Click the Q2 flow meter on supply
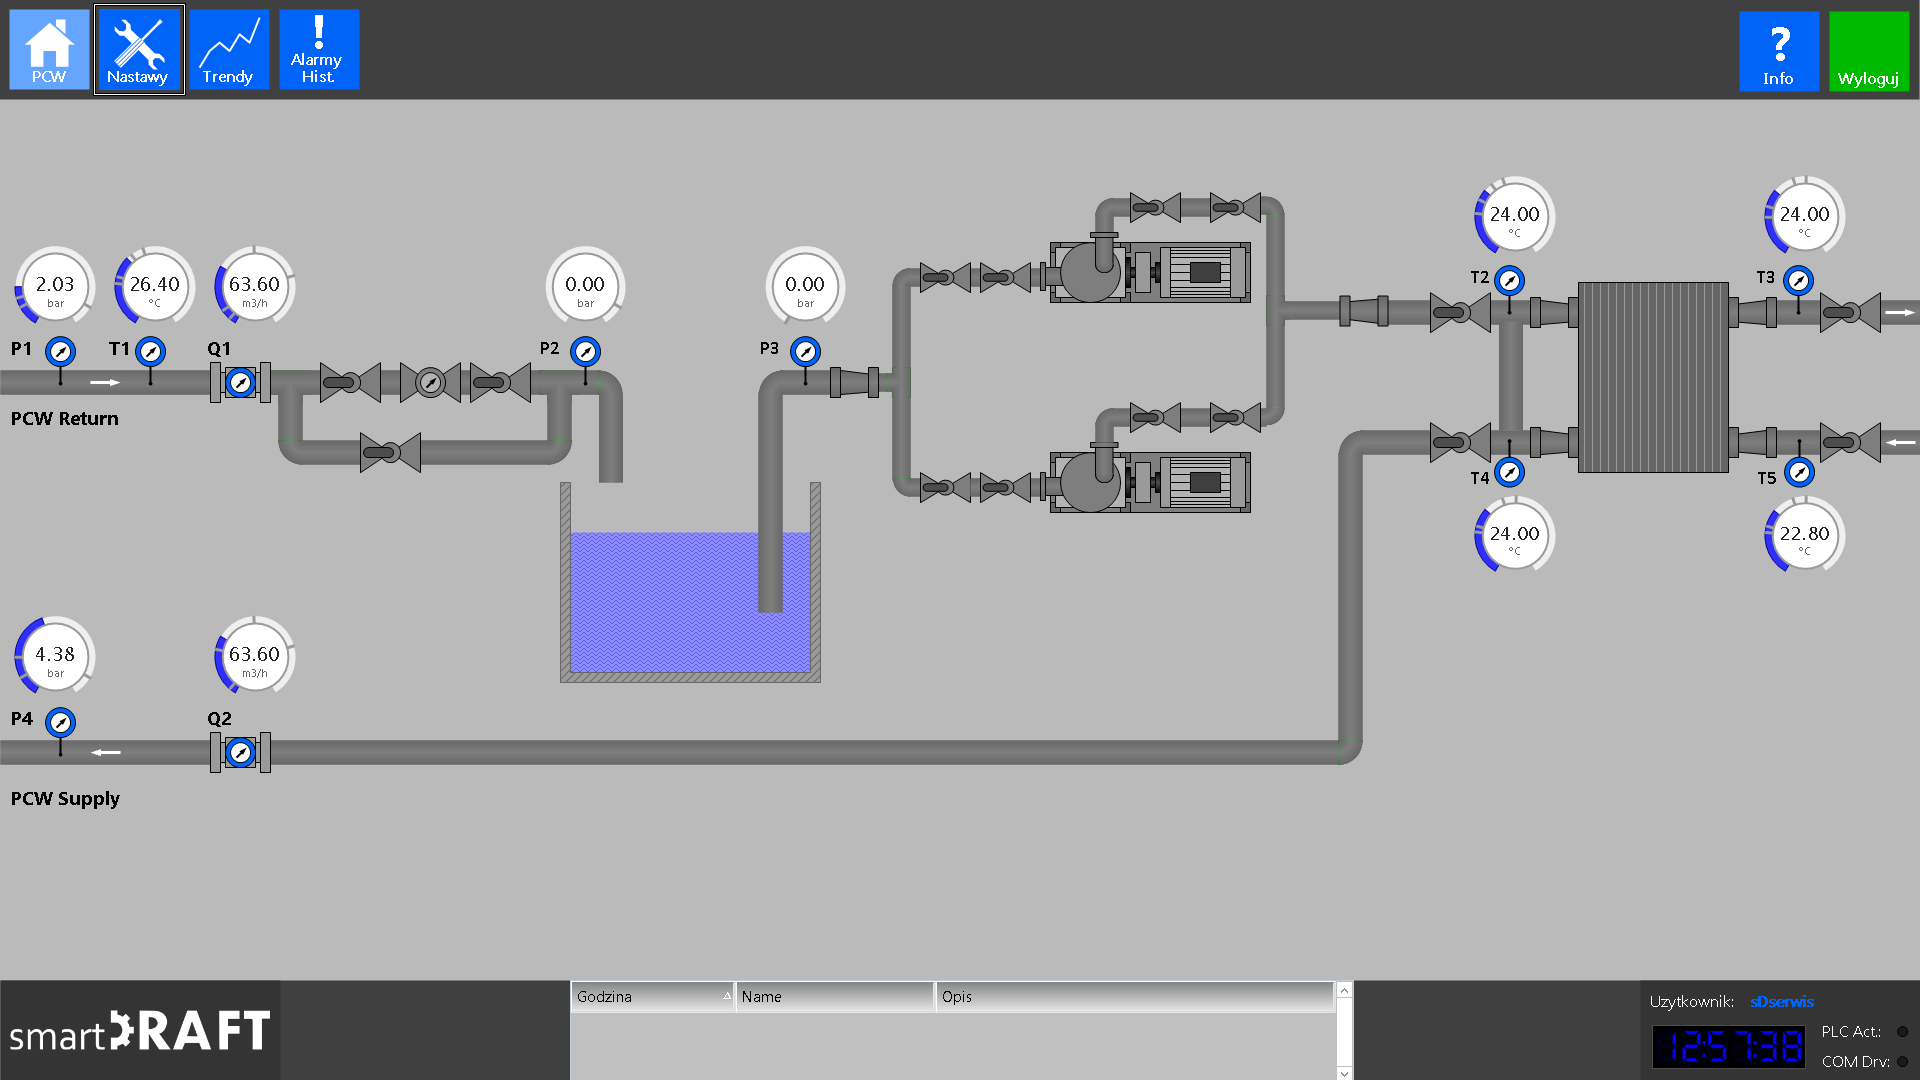 [x=240, y=752]
